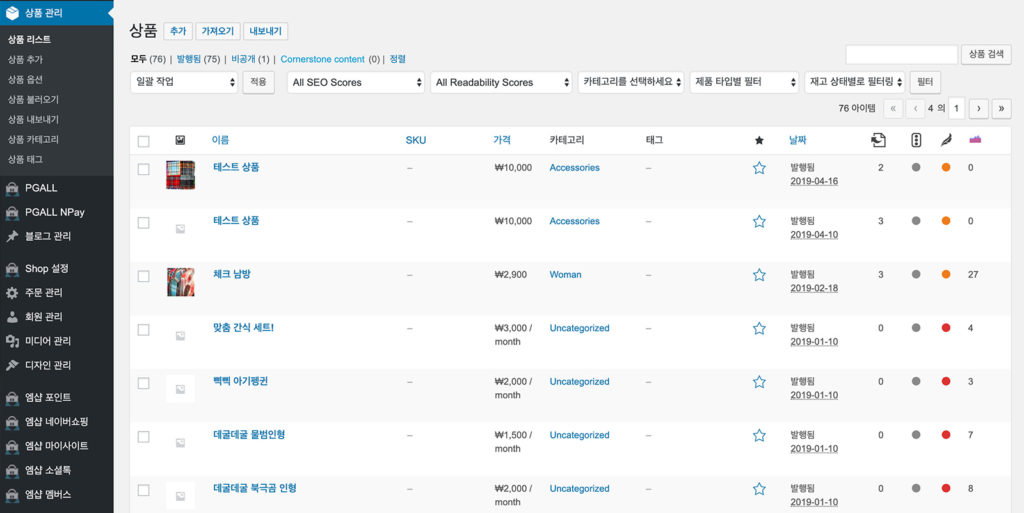Click red SEO status dot for 맞춤 간식 세트!

(x=946, y=328)
